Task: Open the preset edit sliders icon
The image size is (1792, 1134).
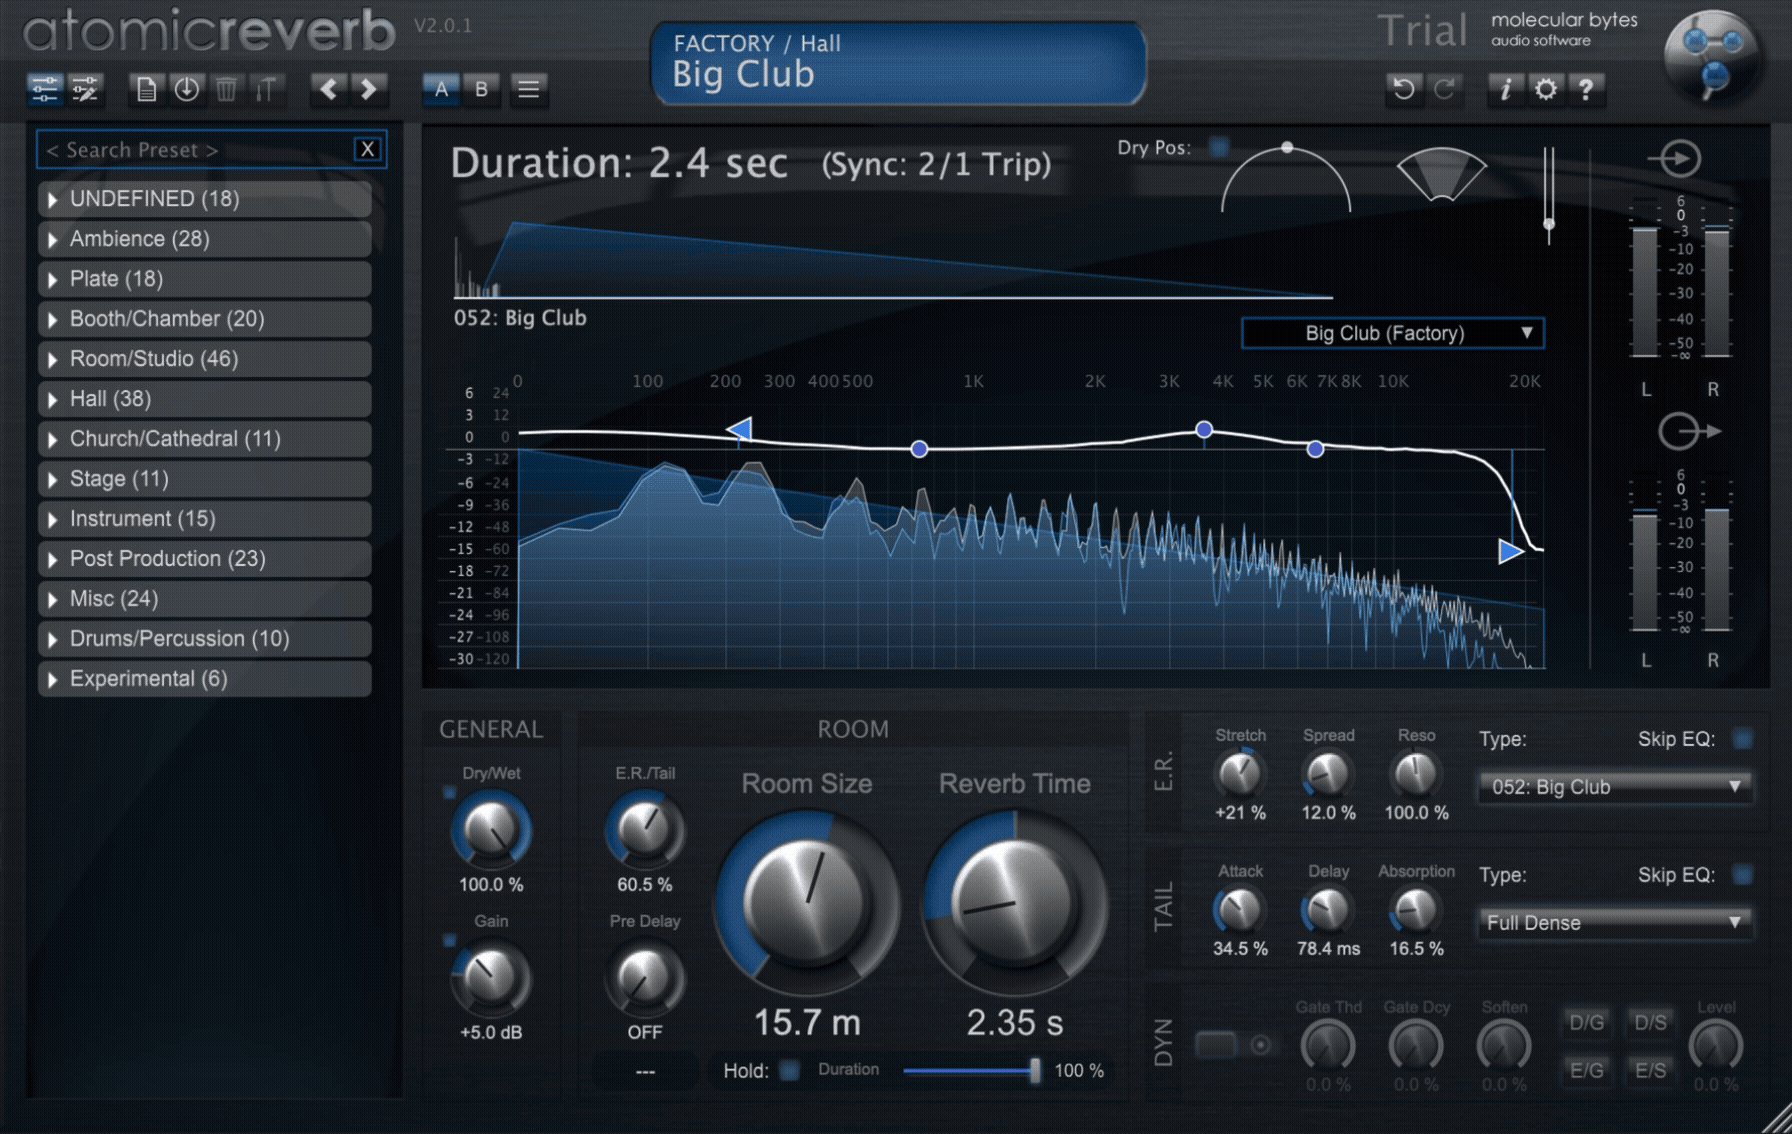Action: 86,90
